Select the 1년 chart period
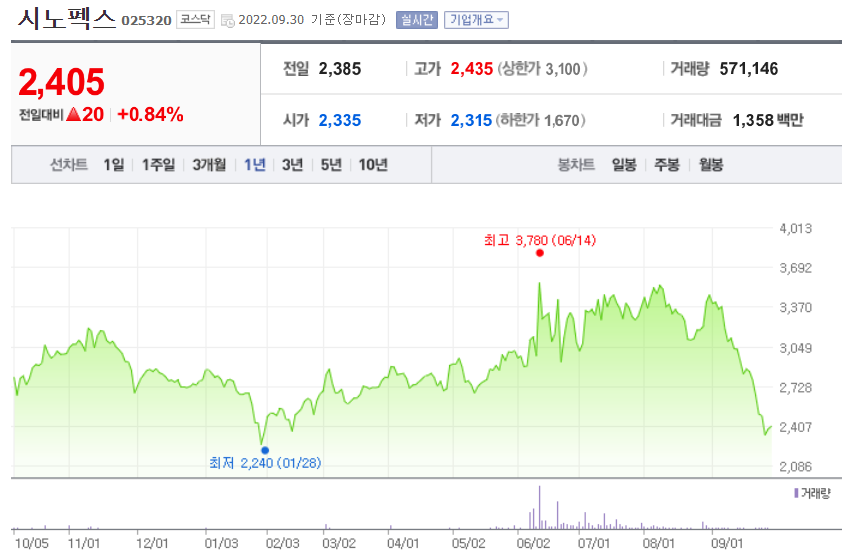842x559 pixels. coord(255,164)
